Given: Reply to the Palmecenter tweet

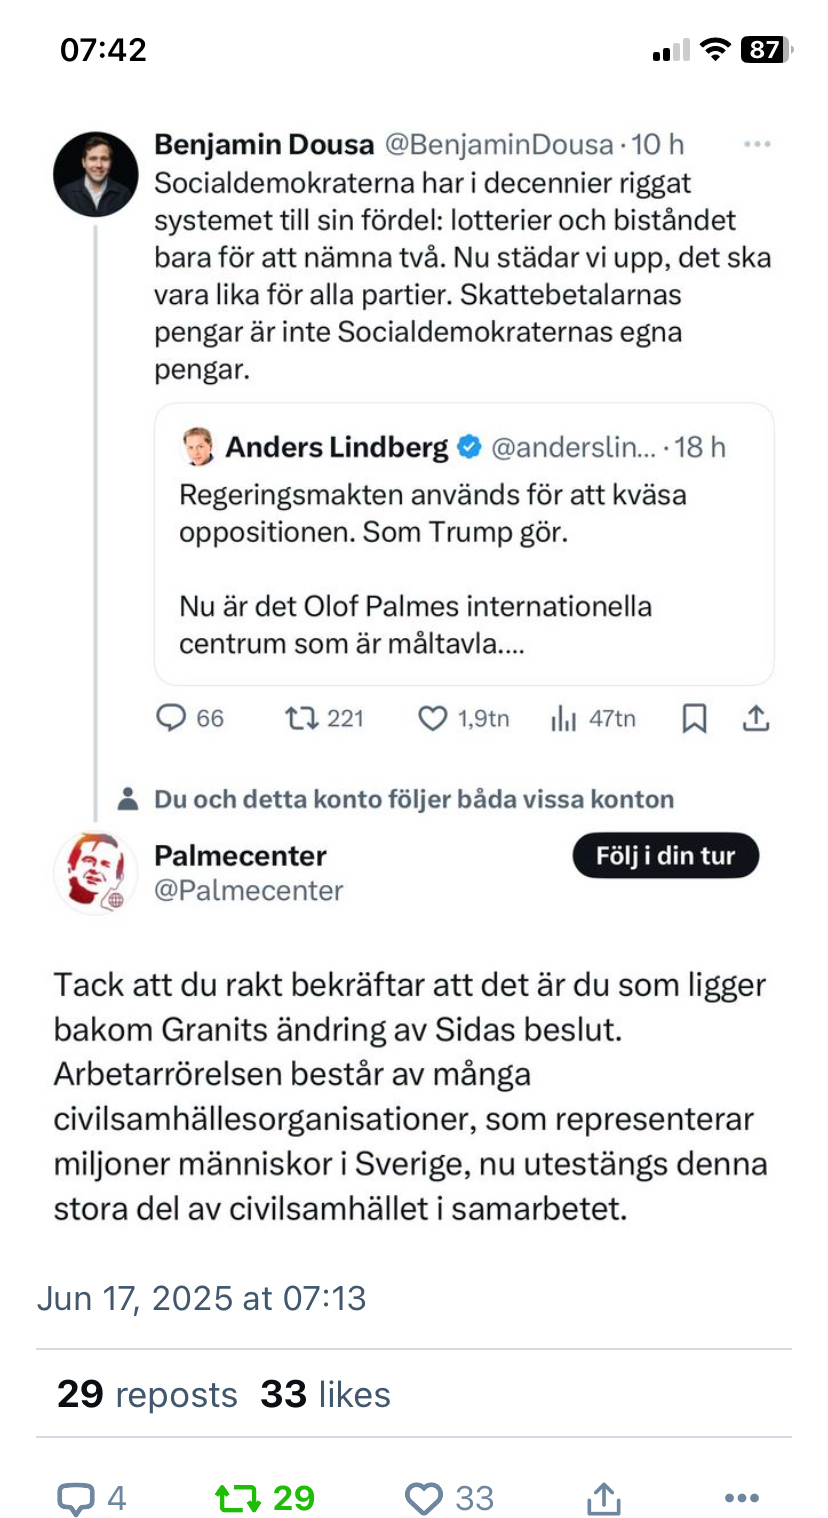Looking at the screenshot, I should point(75,1498).
